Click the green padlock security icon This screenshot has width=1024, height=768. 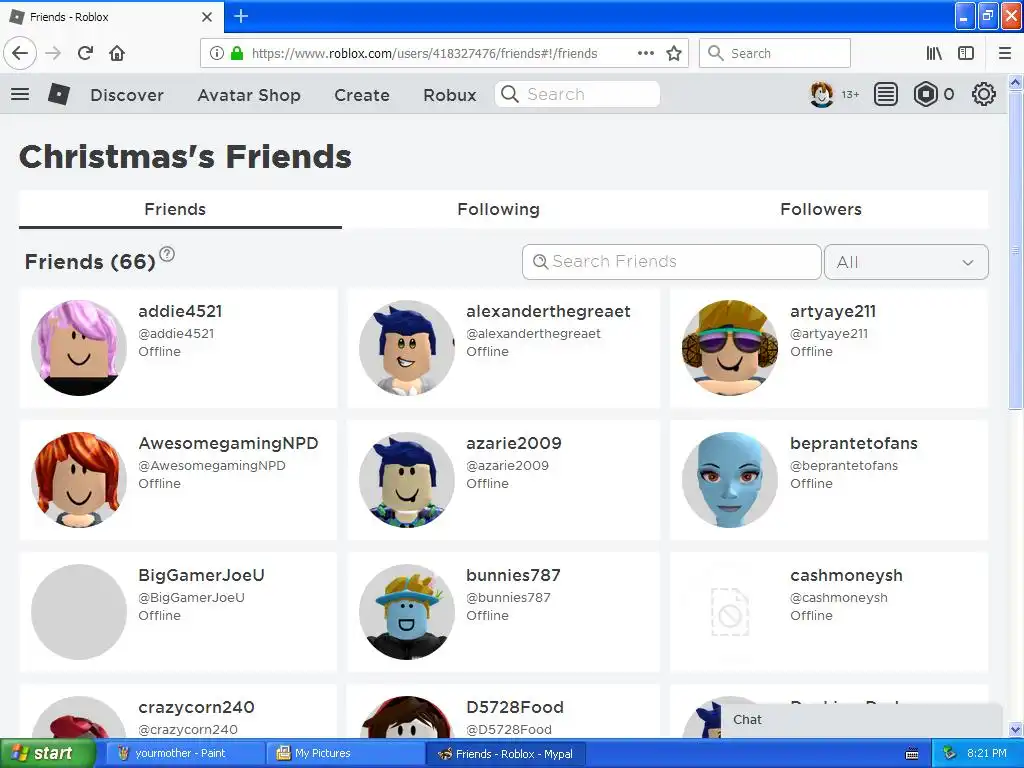coord(237,54)
